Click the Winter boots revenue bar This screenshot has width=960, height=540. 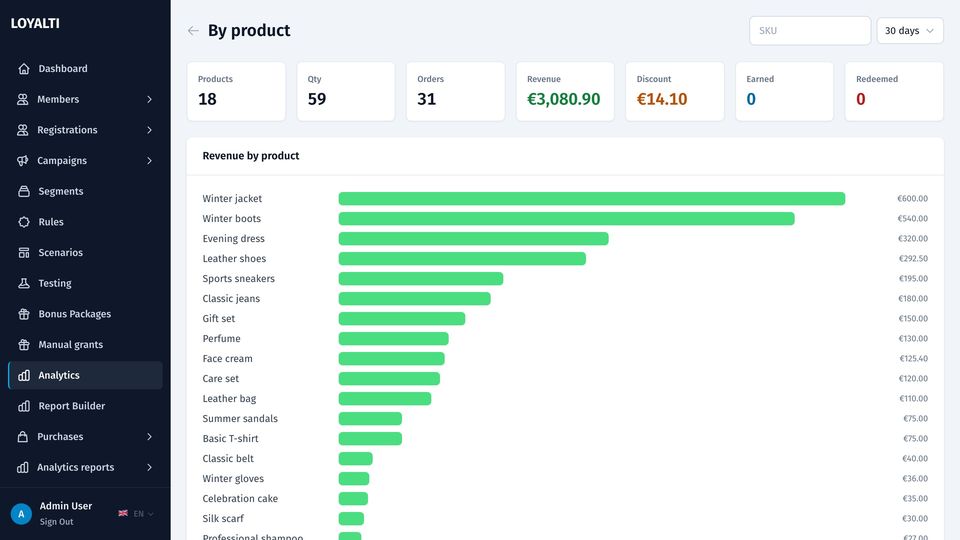click(x=566, y=219)
